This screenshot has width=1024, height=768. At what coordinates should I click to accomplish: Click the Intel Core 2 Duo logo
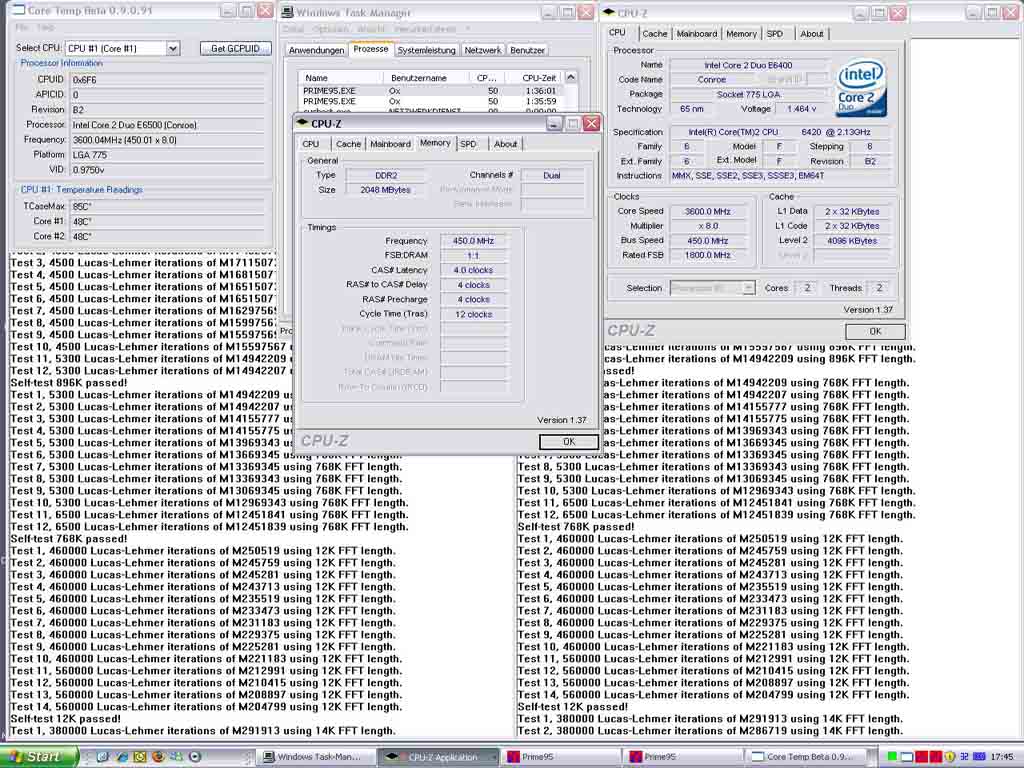point(861,89)
